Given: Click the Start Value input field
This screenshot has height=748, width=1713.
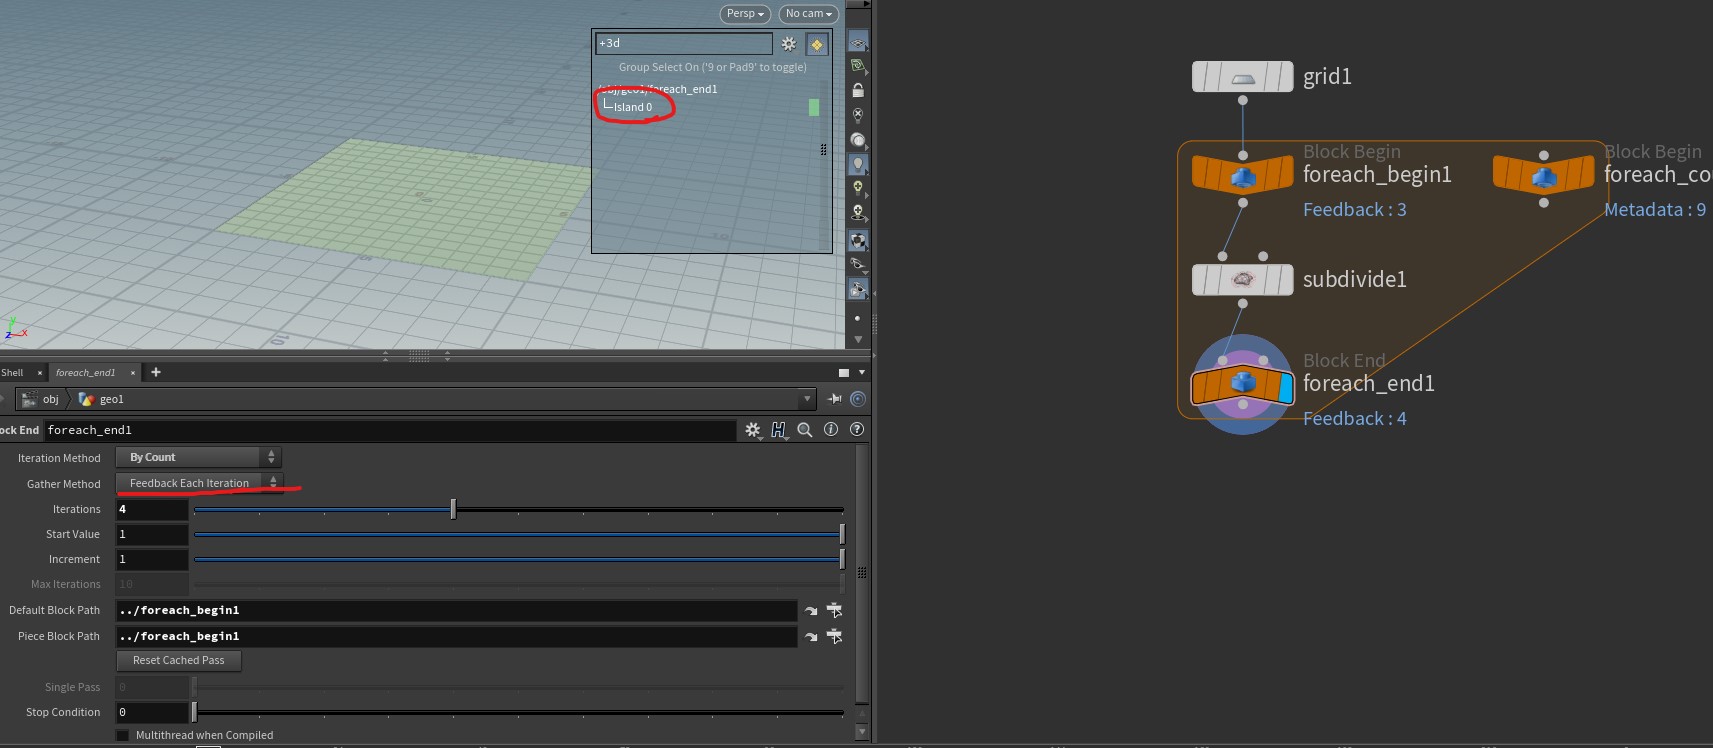Looking at the screenshot, I should click(152, 534).
